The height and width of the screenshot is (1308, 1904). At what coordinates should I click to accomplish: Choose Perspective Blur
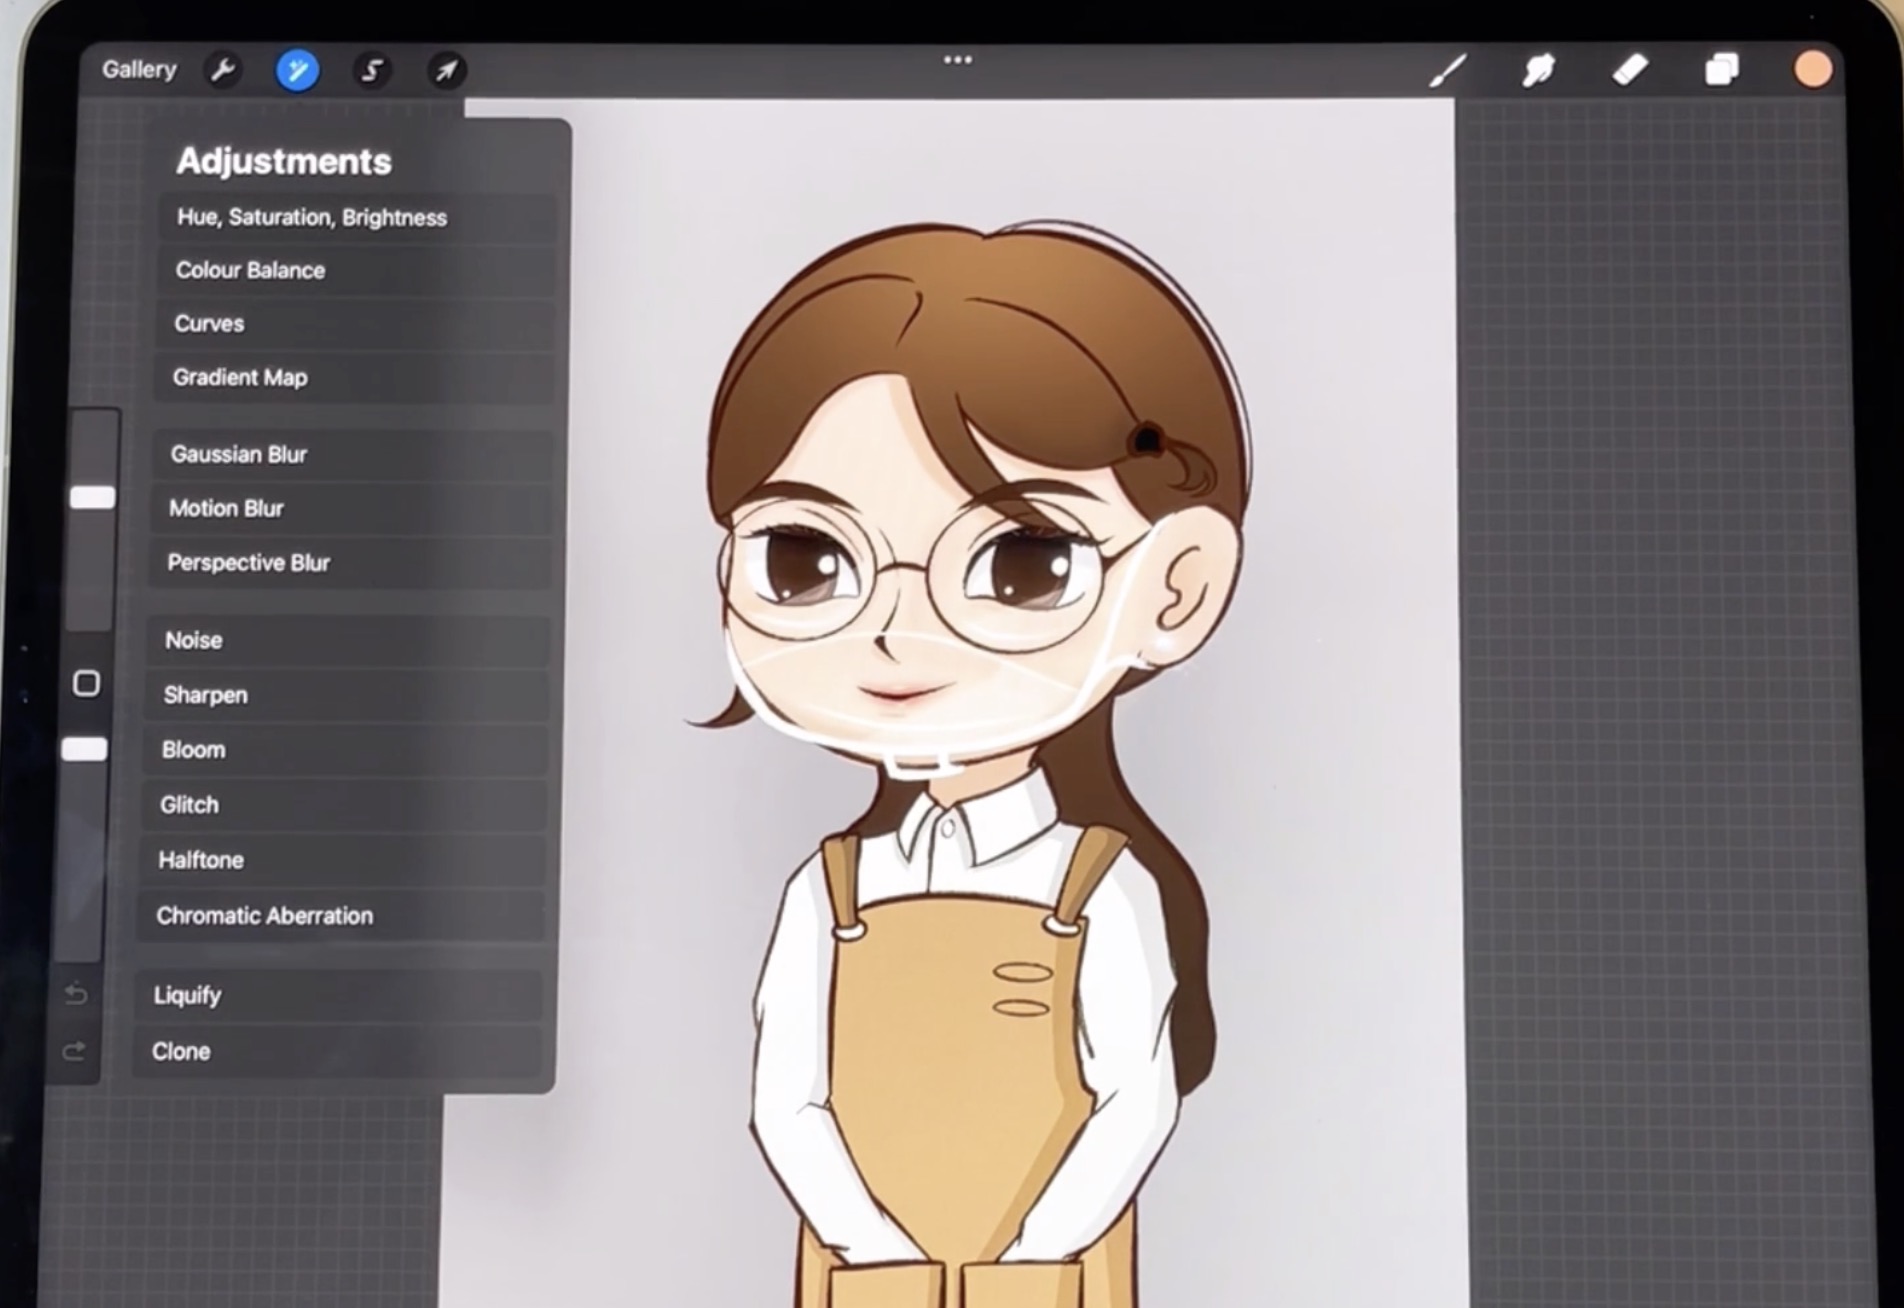[x=349, y=562]
